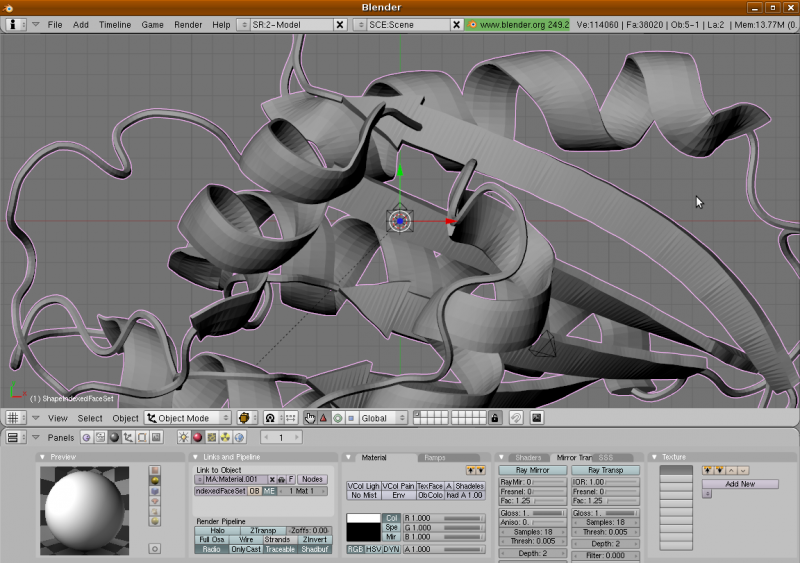This screenshot has width=800, height=563.
Task: Open the Lamp buttons icon
Action: tap(183, 438)
